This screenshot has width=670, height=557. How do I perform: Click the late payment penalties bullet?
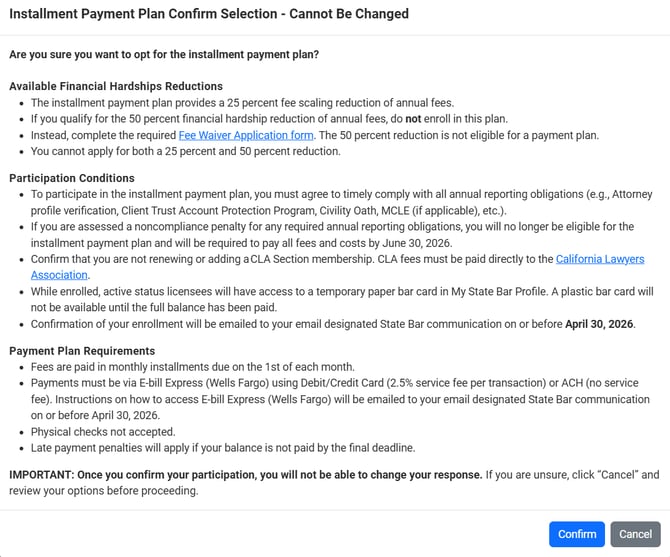coord(222,447)
